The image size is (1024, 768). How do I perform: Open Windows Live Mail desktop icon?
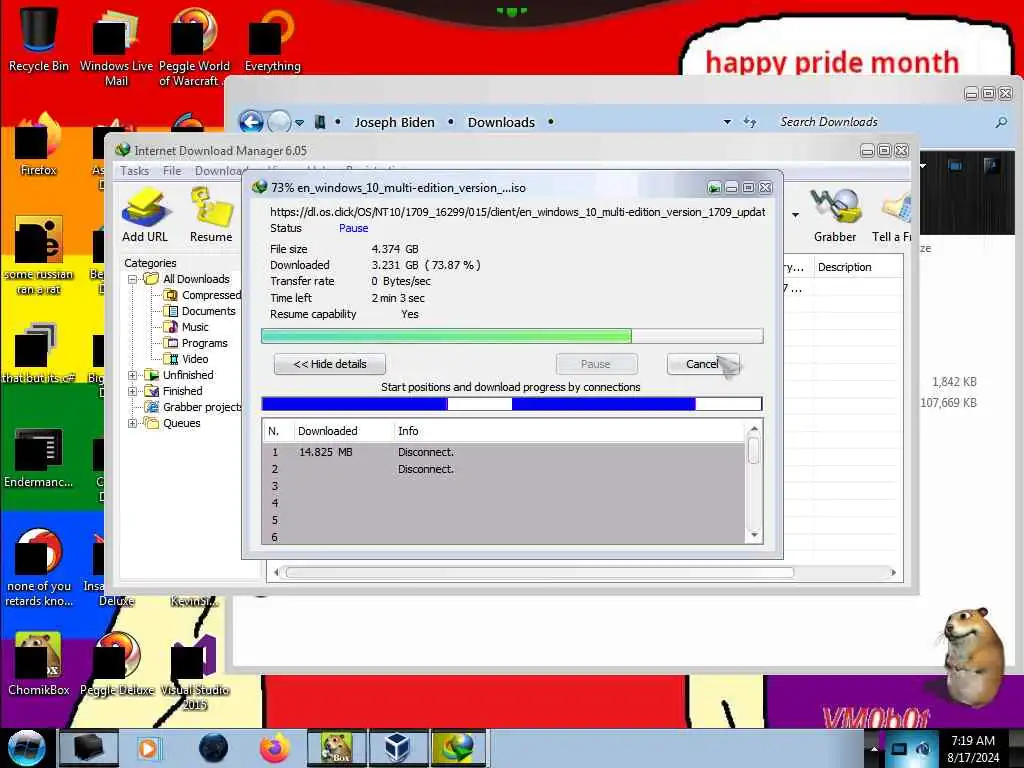(116, 46)
